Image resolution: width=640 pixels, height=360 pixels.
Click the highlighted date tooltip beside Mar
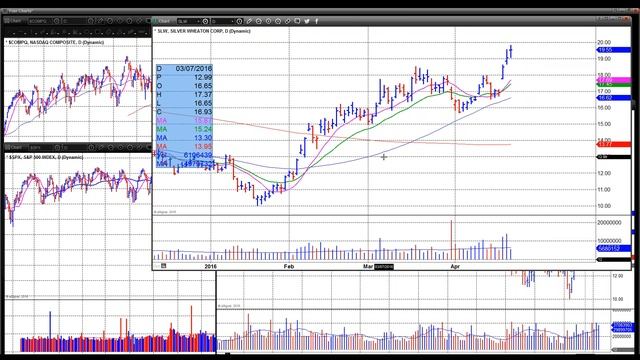[384, 267]
